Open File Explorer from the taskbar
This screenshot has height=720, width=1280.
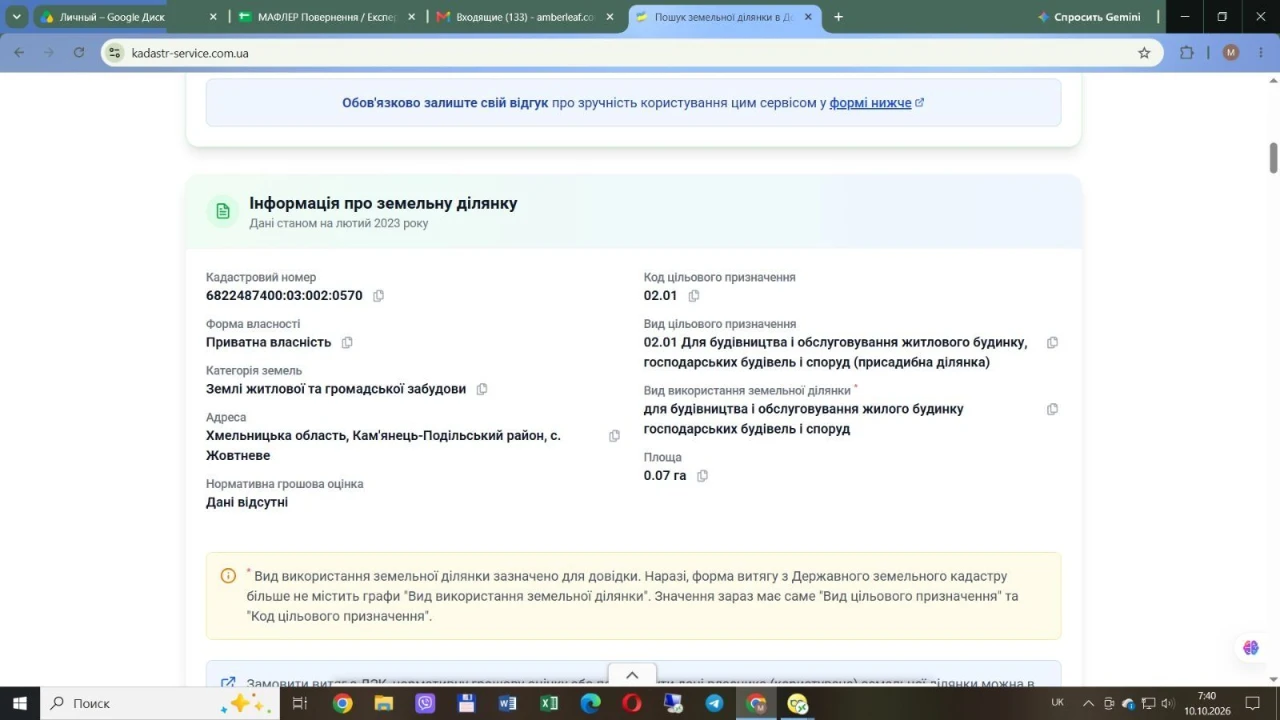pos(384,703)
